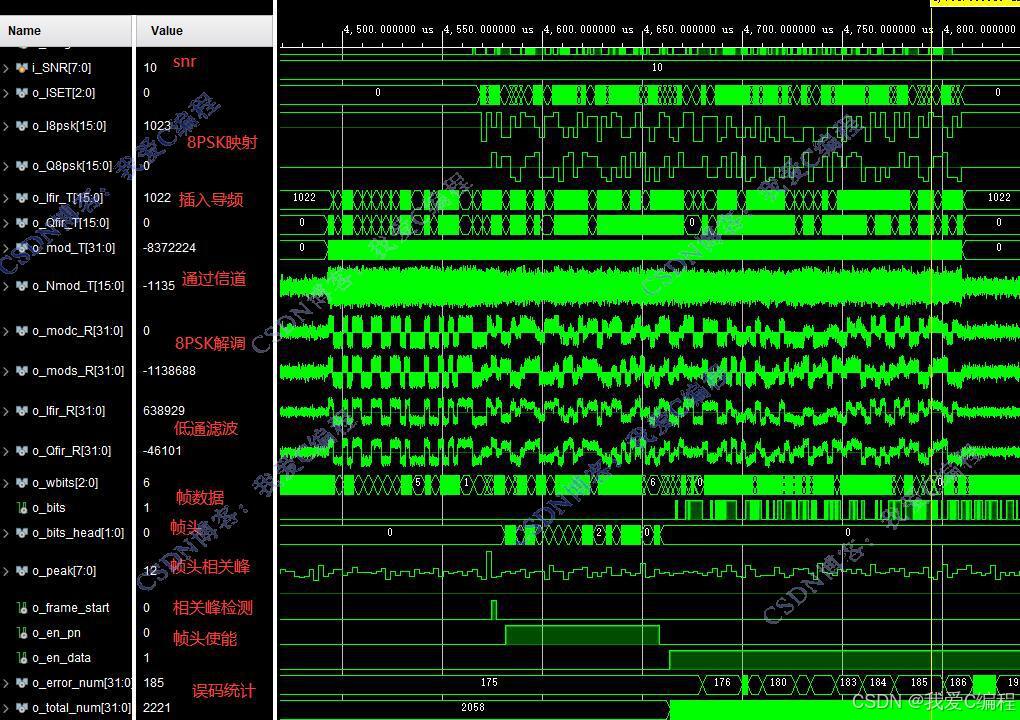The height and width of the screenshot is (720, 1020).
Task: Click the o_mods_R[31:0] bus icon
Action: coord(21,371)
